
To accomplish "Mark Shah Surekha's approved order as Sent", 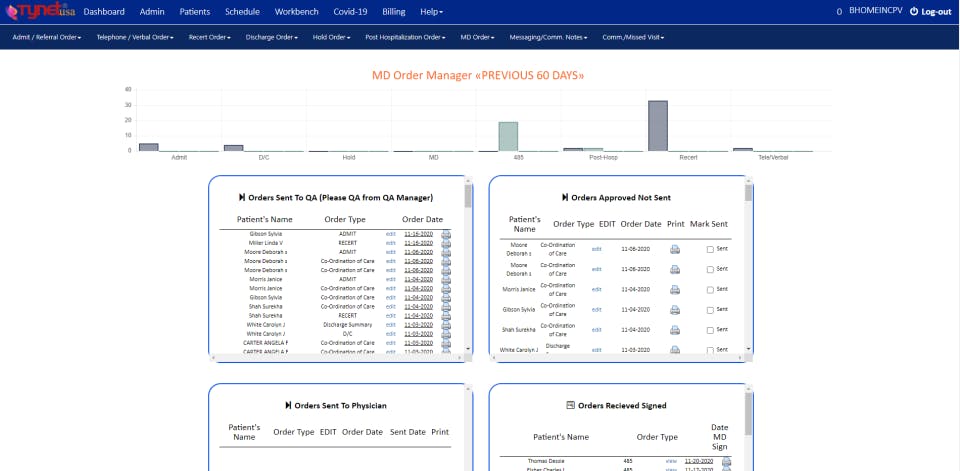I will pyautogui.click(x=710, y=331).
